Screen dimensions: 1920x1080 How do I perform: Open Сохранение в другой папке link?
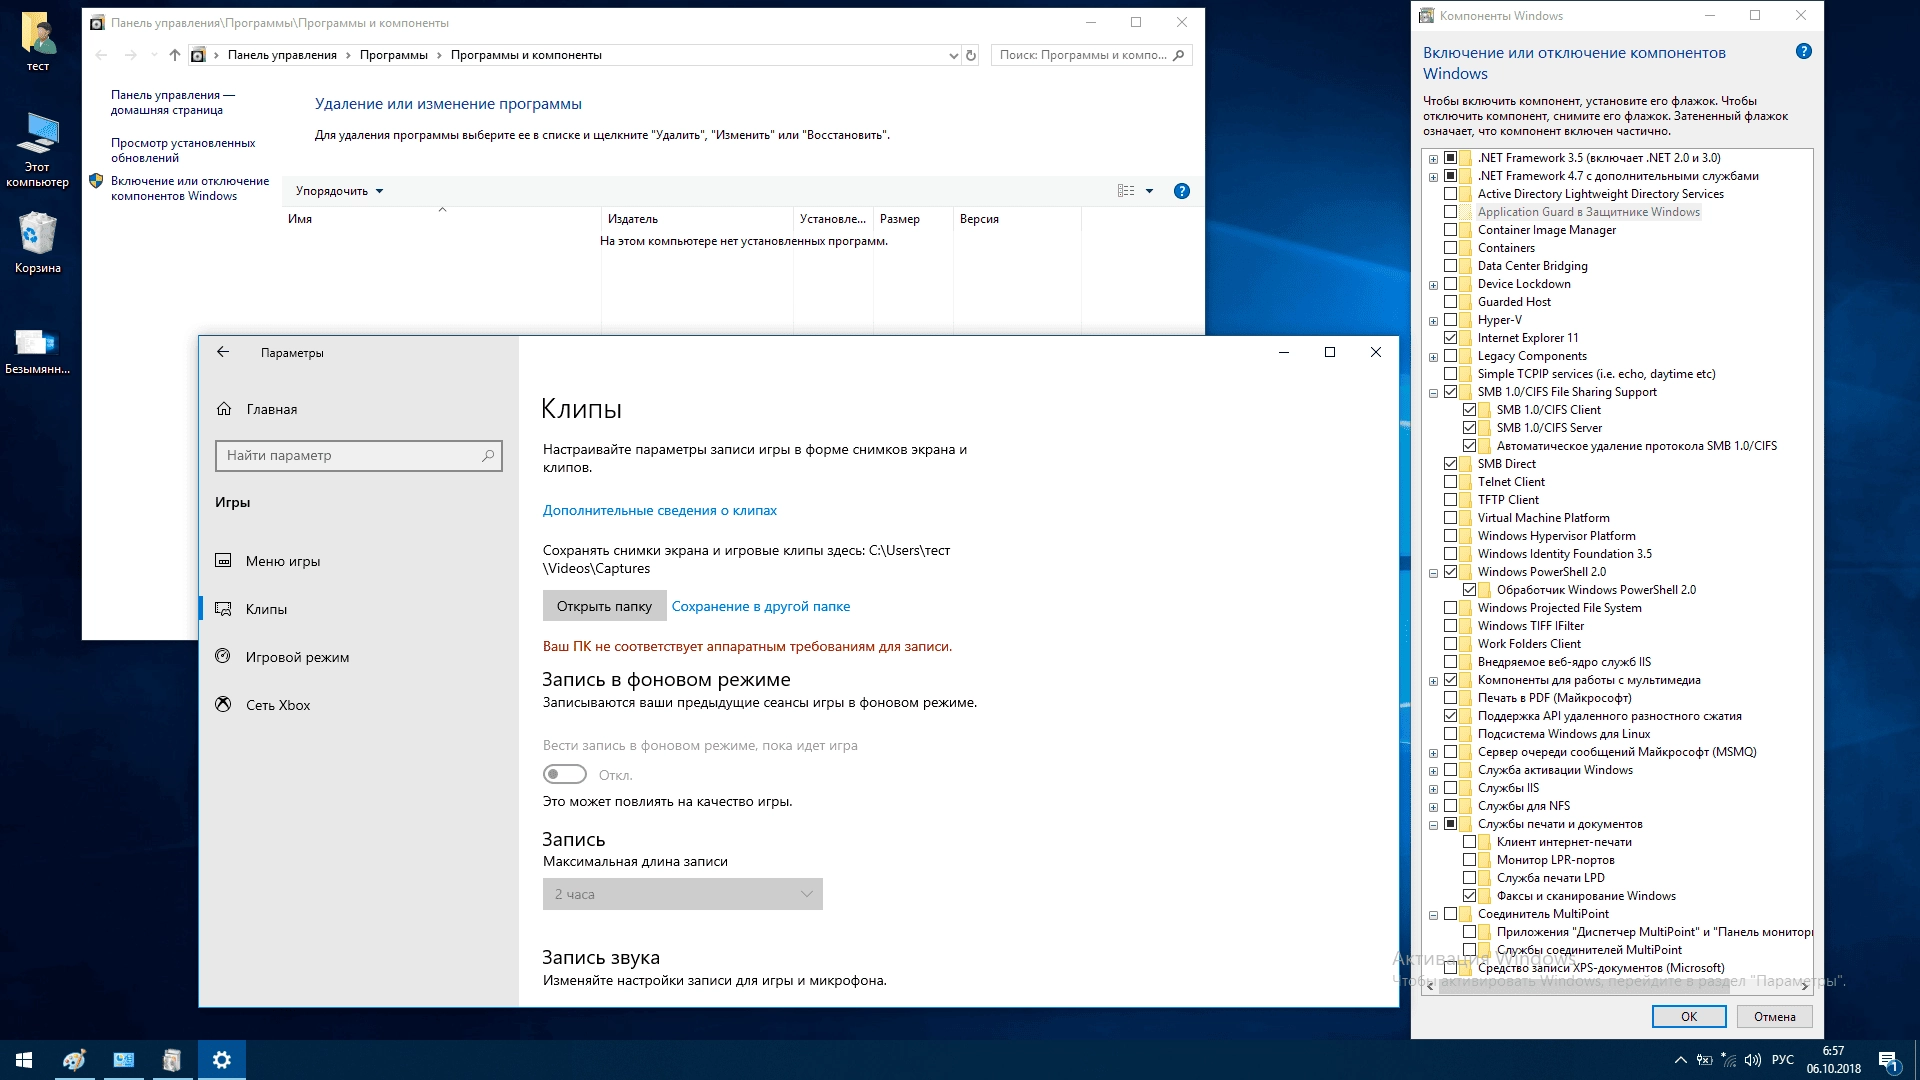(x=761, y=606)
